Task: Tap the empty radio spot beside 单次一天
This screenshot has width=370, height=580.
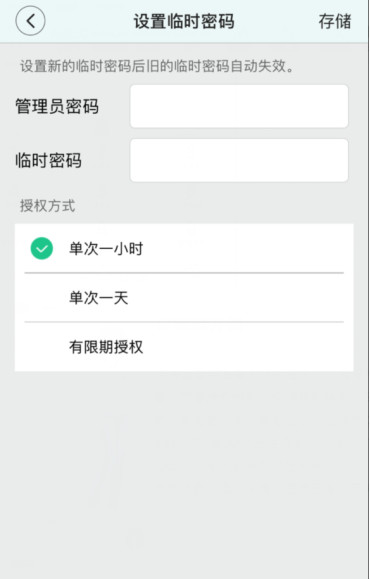Action: click(42, 298)
